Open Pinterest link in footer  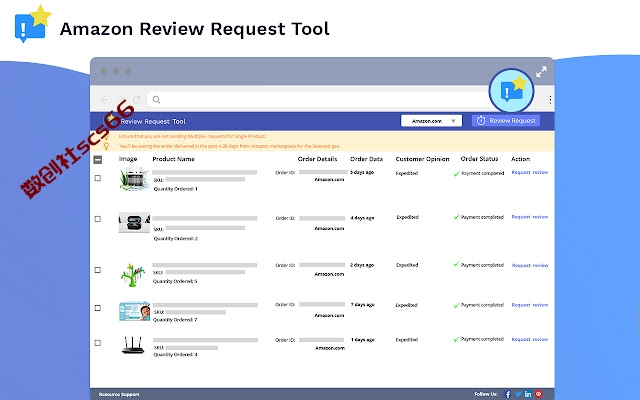coord(539,394)
